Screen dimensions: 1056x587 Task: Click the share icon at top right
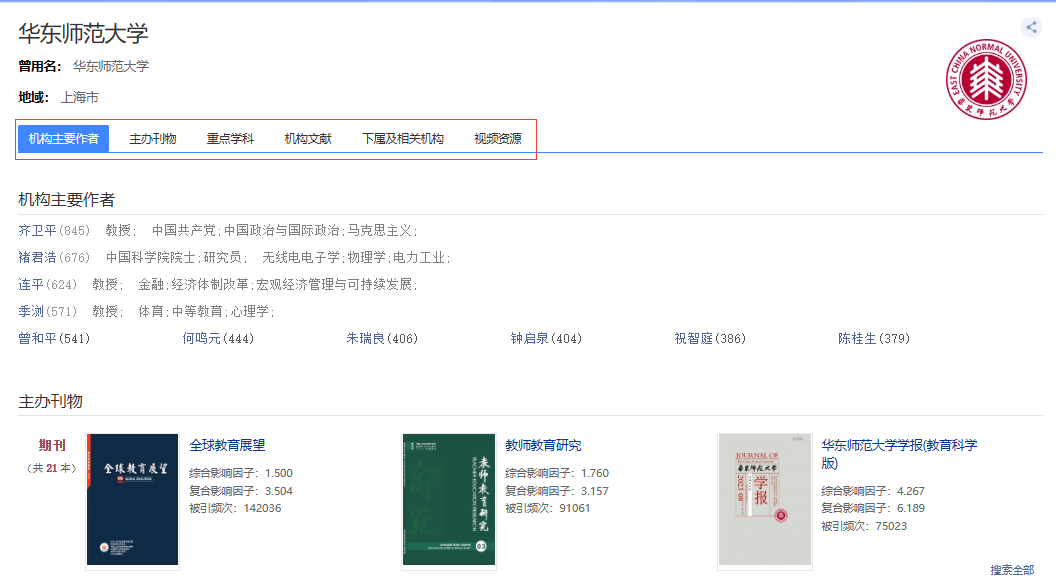coord(1031,28)
